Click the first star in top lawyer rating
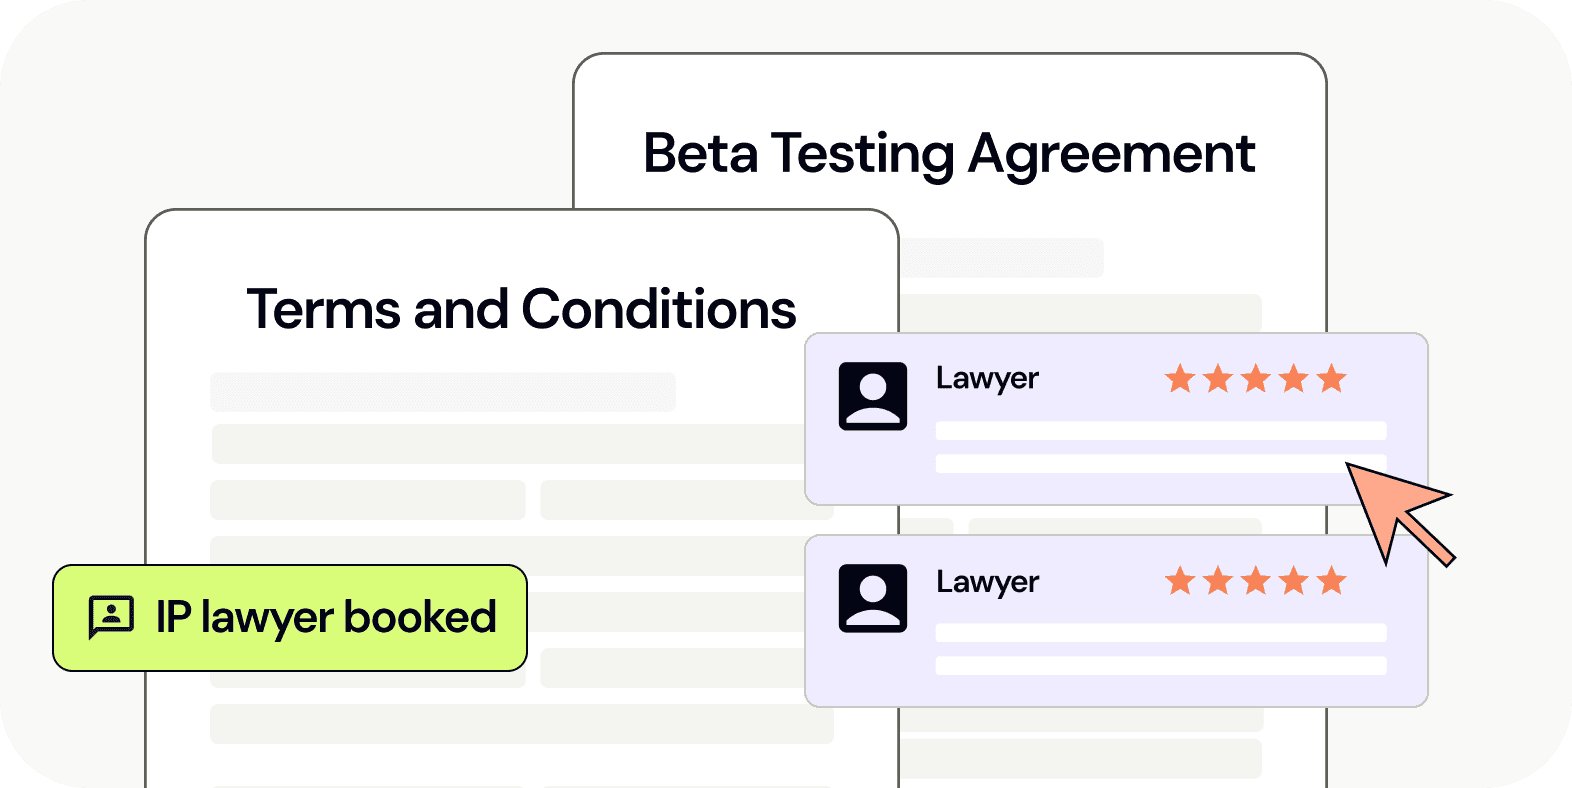The image size is (1572, 788). point(1181,379)
